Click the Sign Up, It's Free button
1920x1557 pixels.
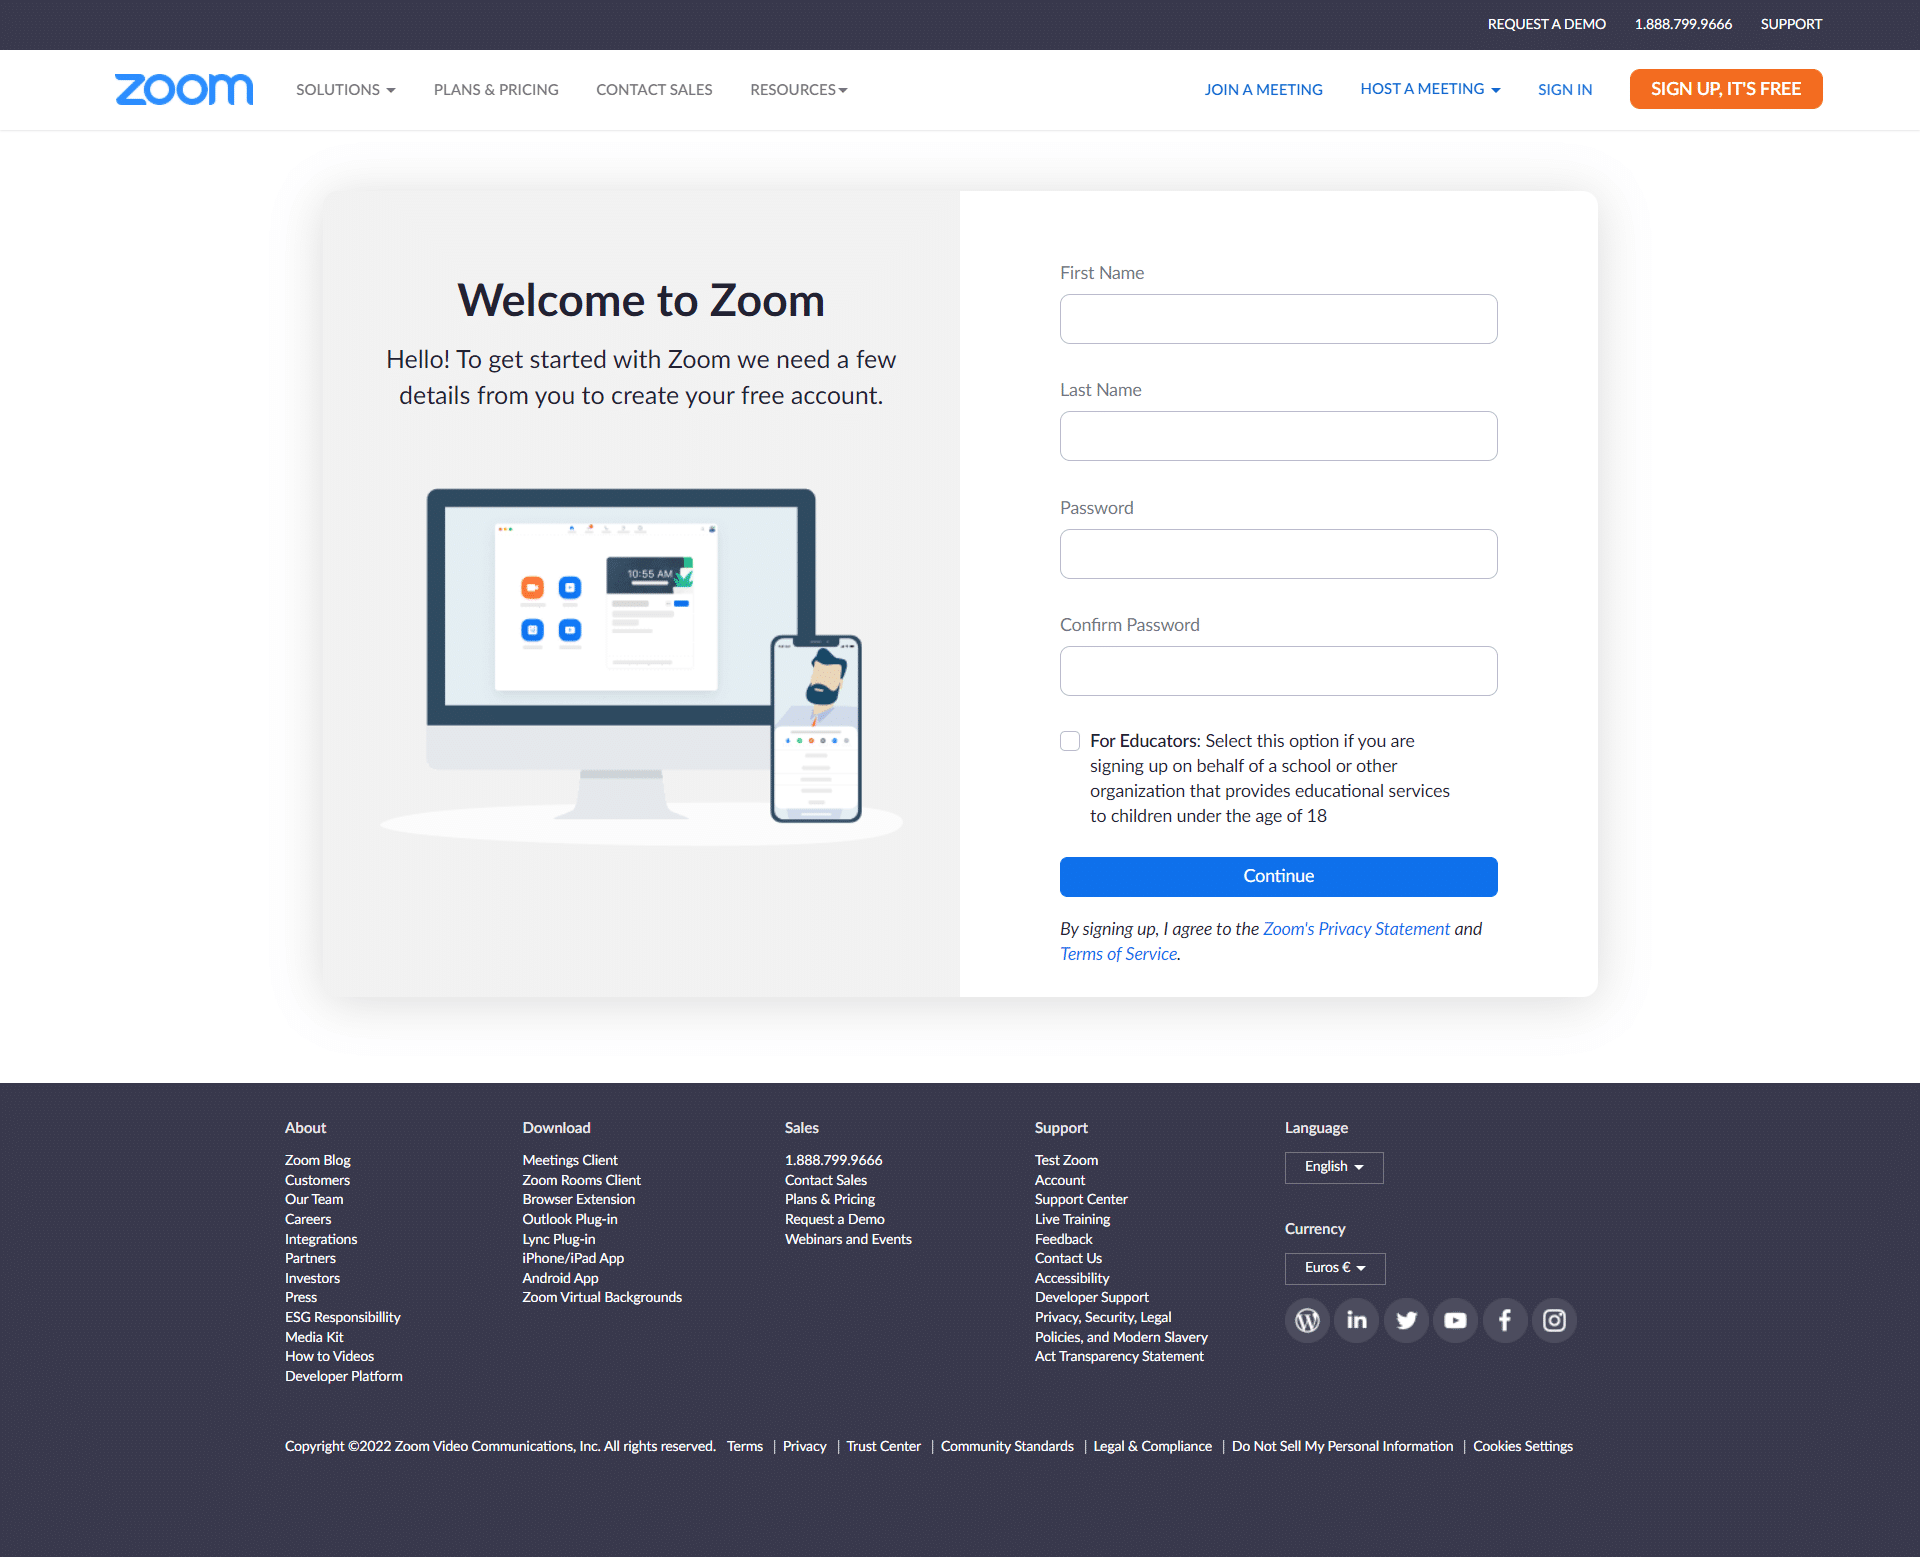[x=1726, y=89]
